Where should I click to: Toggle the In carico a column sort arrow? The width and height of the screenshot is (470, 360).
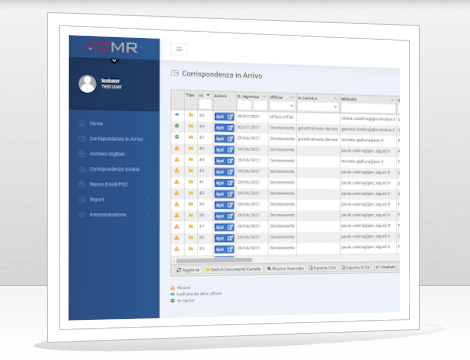pyautogui.click(x=335, y=99)
